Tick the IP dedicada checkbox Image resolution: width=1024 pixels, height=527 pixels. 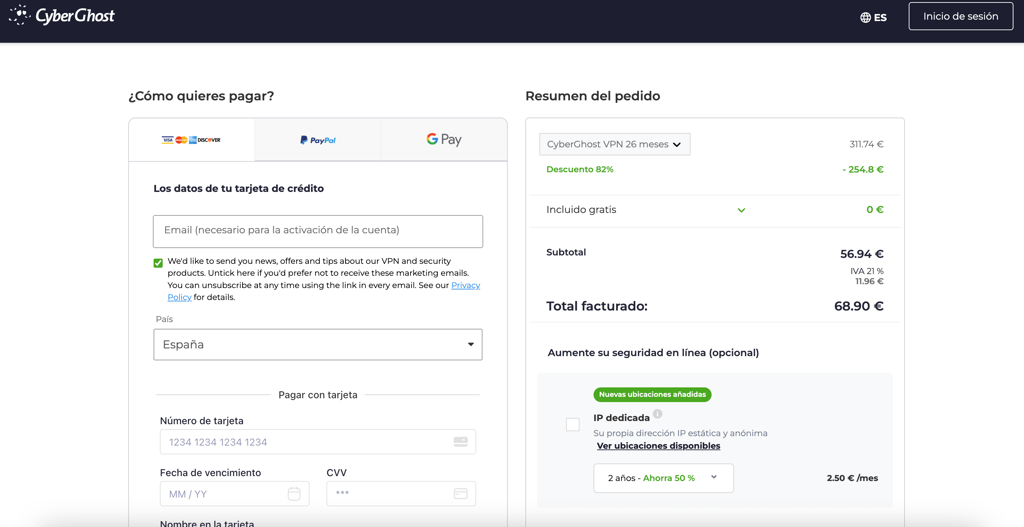[573, 424]
